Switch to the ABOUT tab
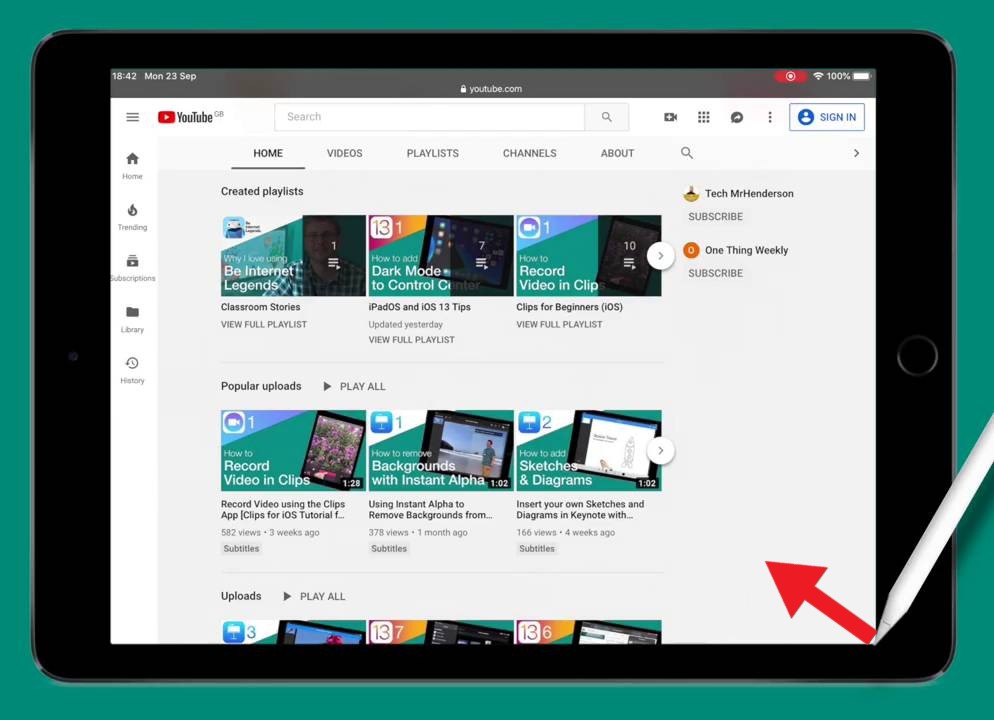This screenshot has width=994, height=720. pos(617,153)
